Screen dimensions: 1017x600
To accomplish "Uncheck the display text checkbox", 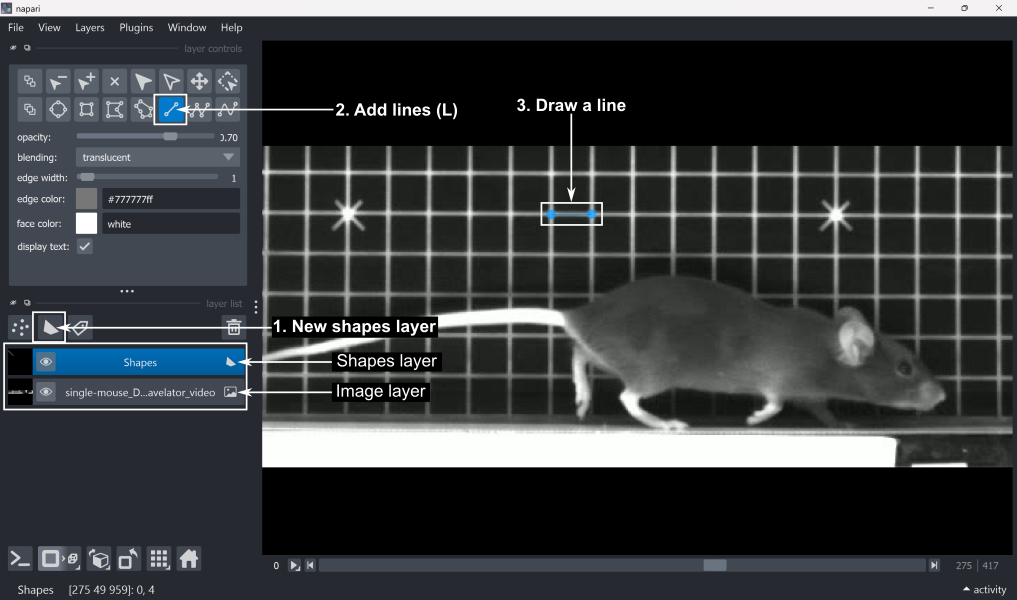I will (86, 246).
